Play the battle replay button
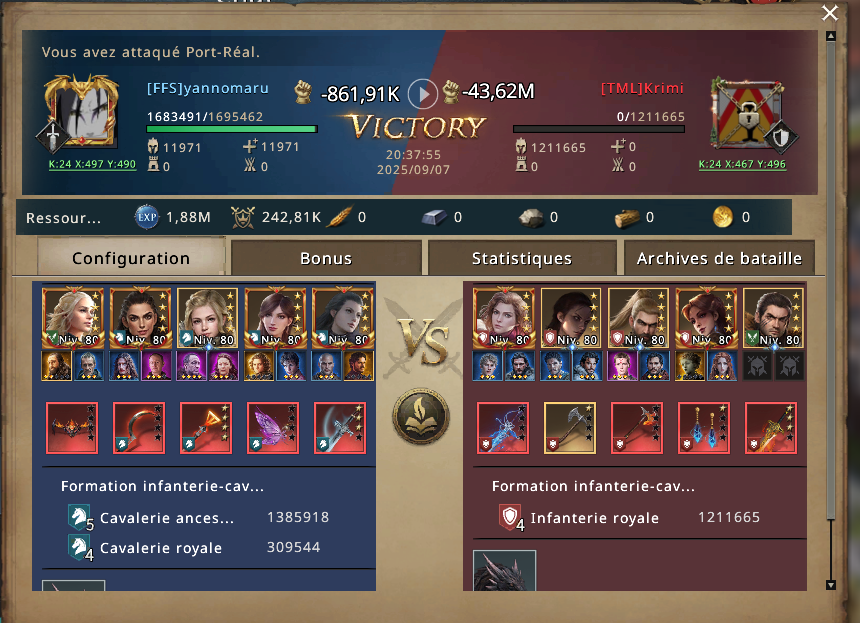The height and width of the screenshot is (623, 860). tap(422, 94)
